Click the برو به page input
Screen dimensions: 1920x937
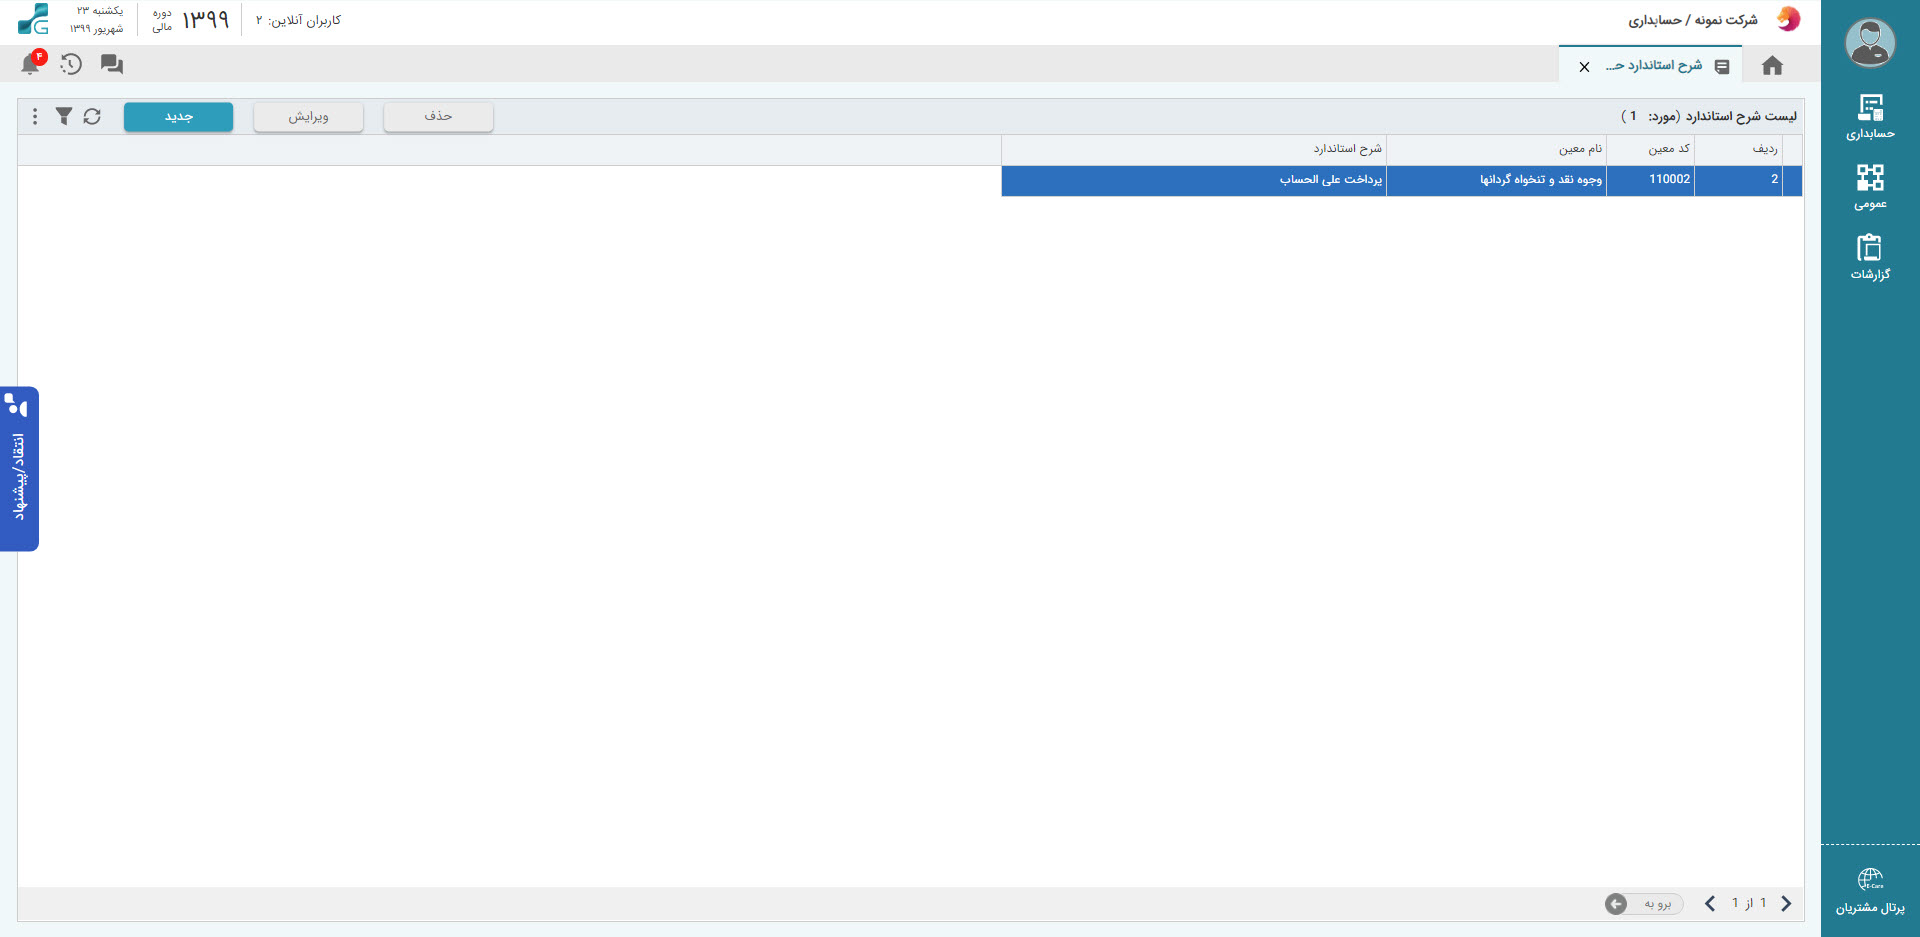coord(1657,904)
